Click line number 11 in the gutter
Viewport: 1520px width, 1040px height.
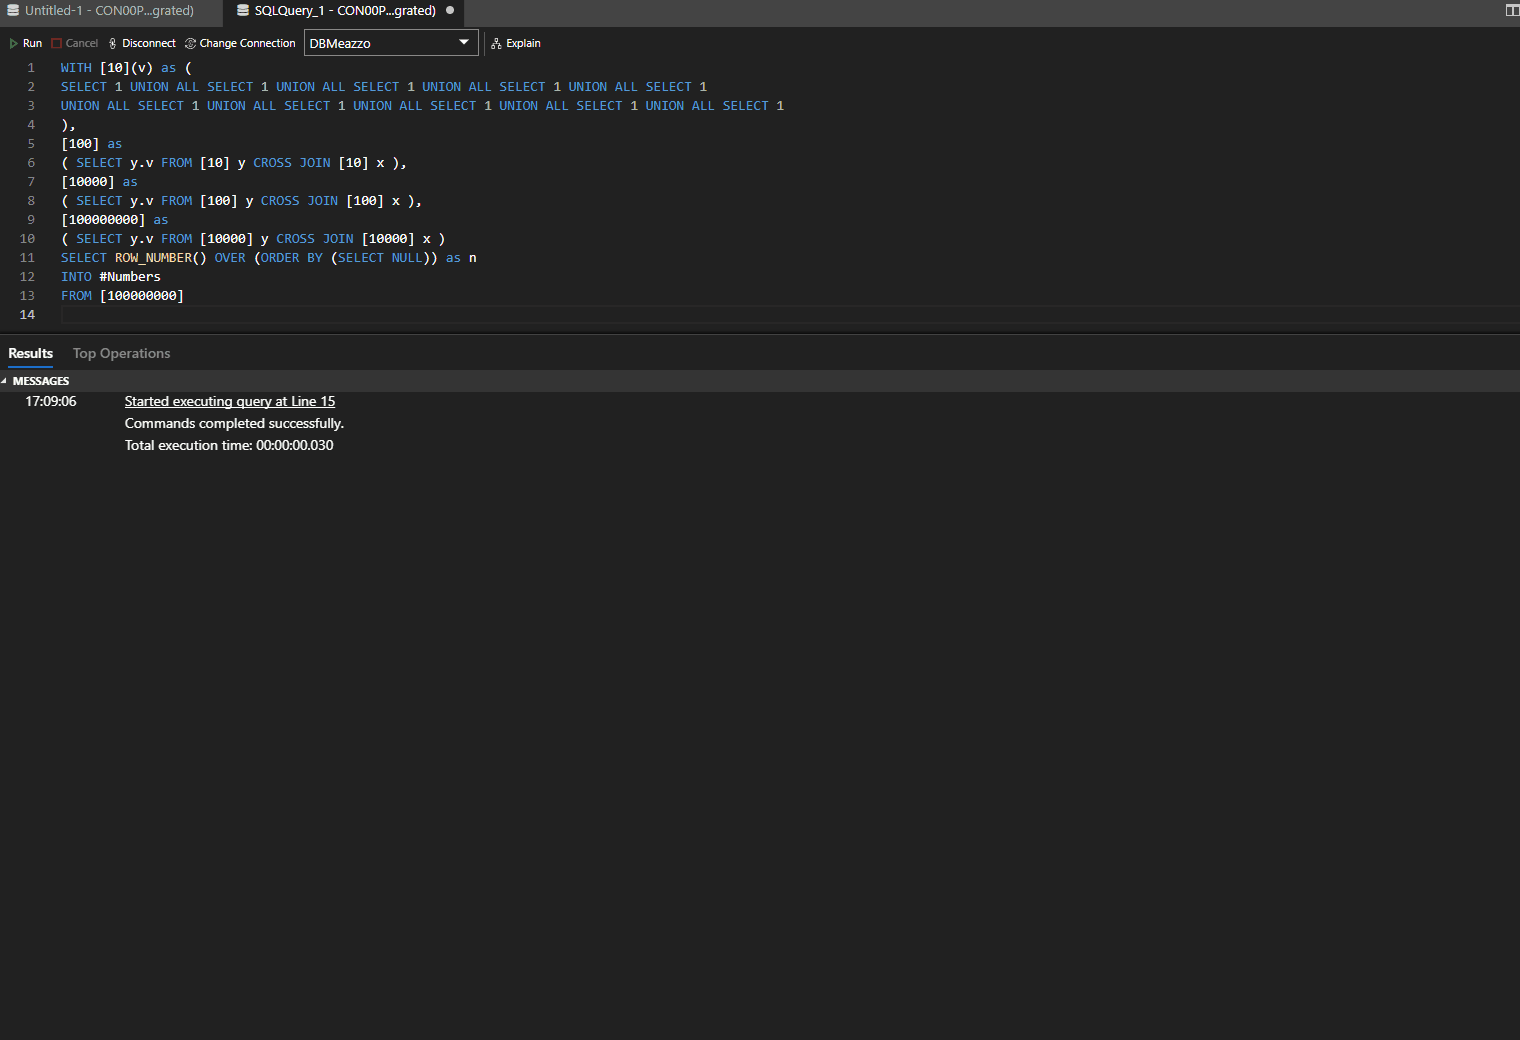point(27,258)
